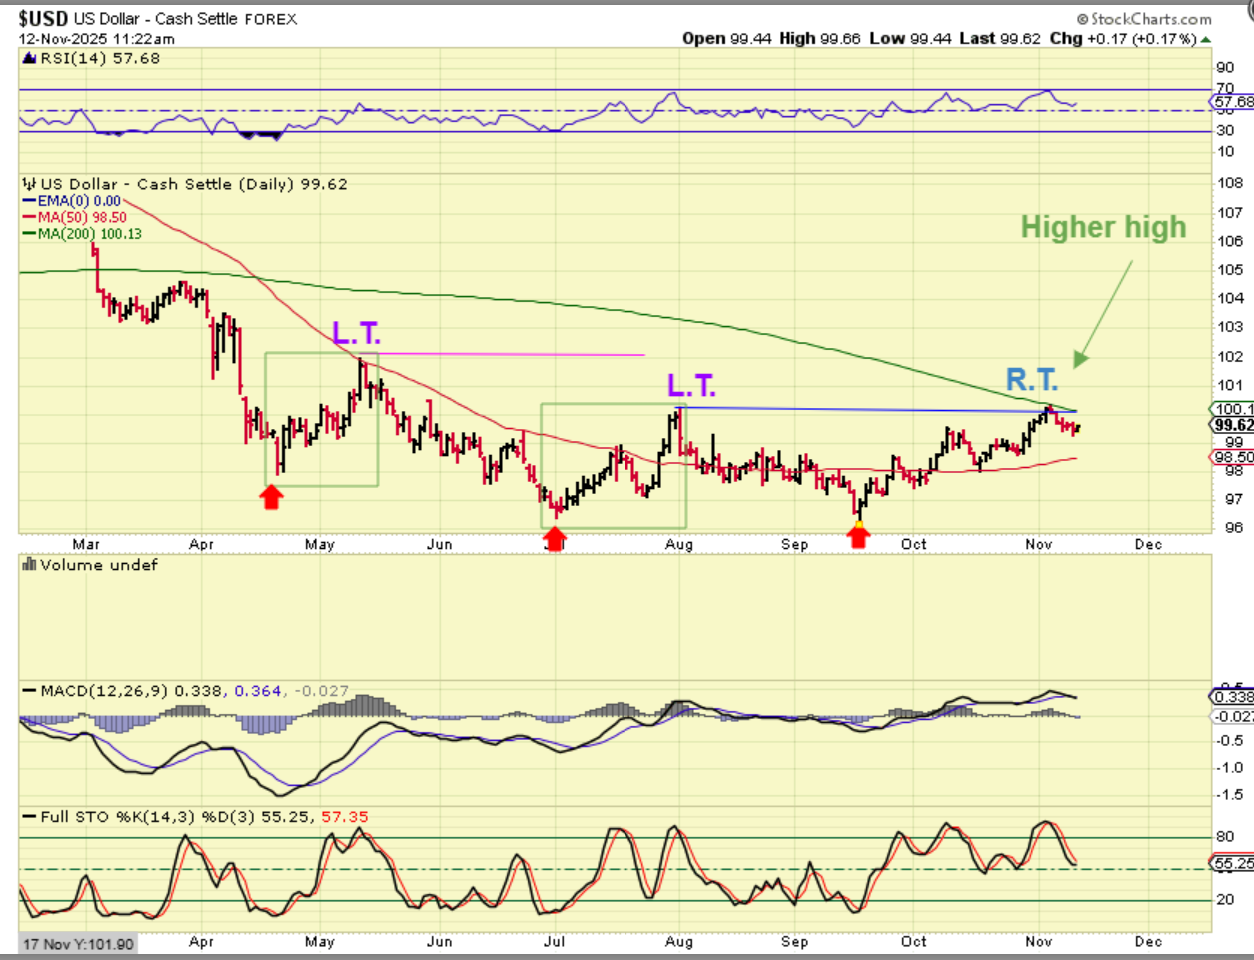The image size is (1254, 960).
Task: Click the green MA(200) legend line swatch
Action: pyautogui.click(x=30, y=234)
